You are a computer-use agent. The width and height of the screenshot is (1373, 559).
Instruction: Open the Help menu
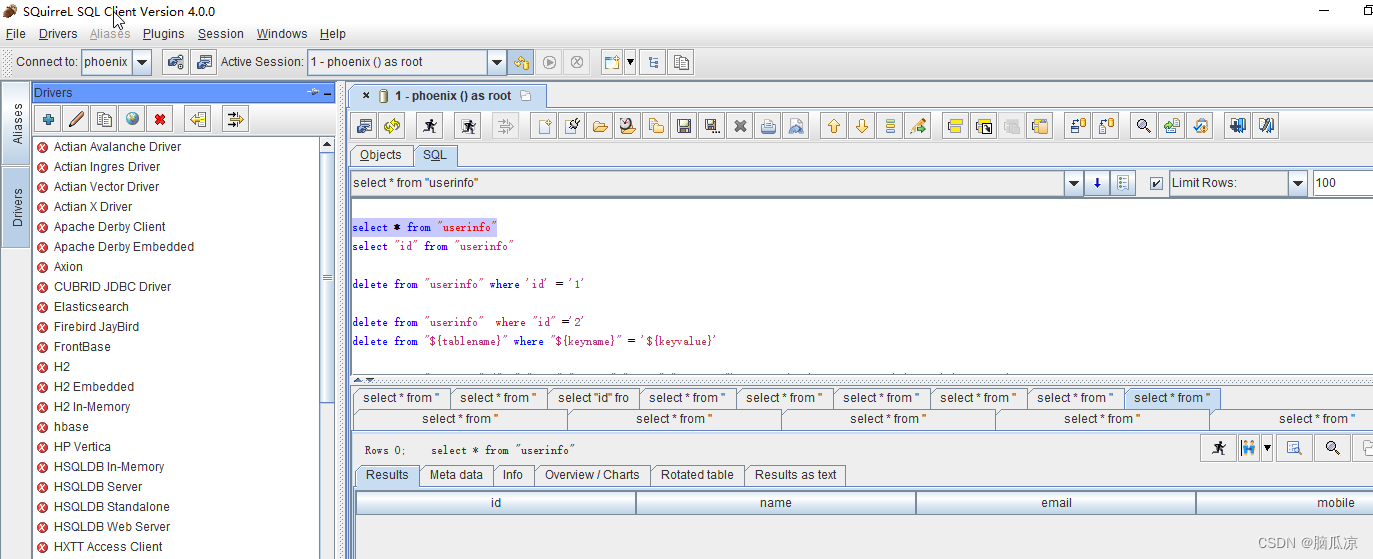tap(333, 34)
